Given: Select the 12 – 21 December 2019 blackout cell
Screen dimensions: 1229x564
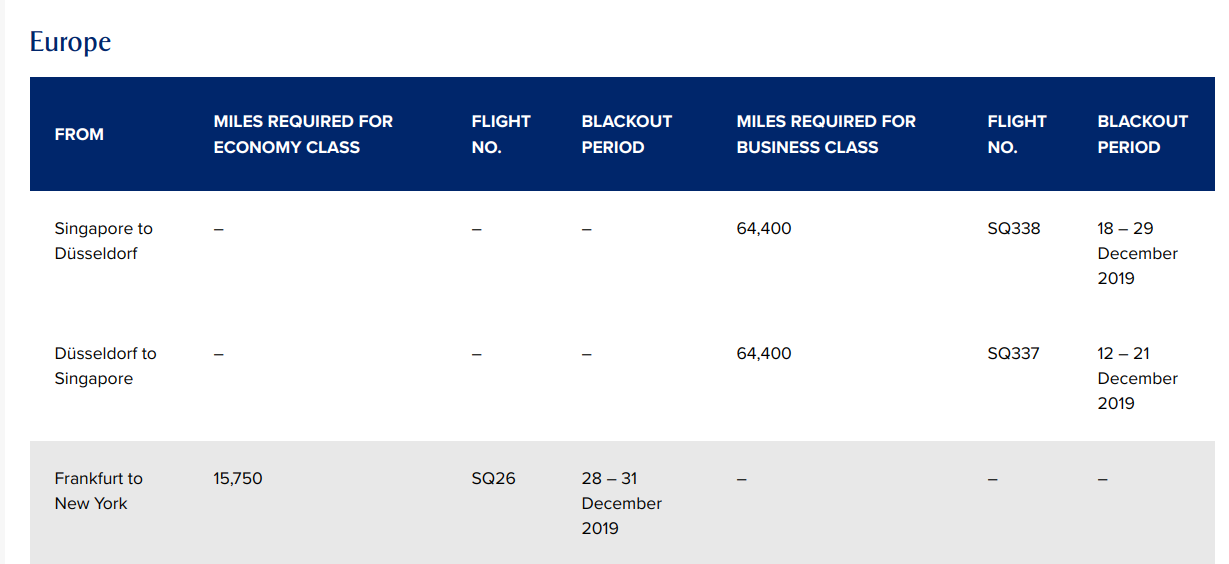Looking at the screenshot, I should point(1137,378).
